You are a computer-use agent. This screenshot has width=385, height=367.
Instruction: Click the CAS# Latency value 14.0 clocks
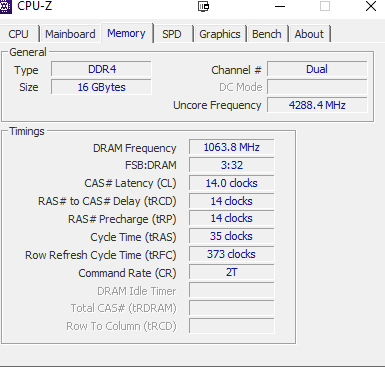pyautogui.click(x=232, y=183)
